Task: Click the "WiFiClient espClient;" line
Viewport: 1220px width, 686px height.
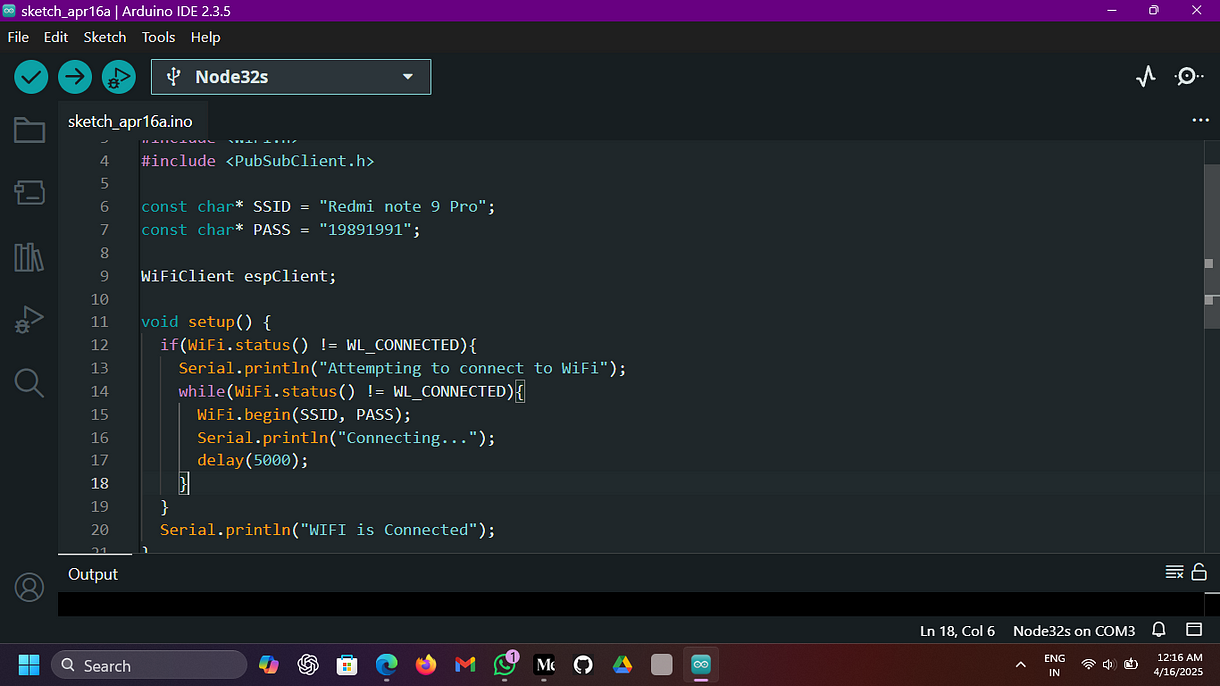Action: tap(239, 276)
